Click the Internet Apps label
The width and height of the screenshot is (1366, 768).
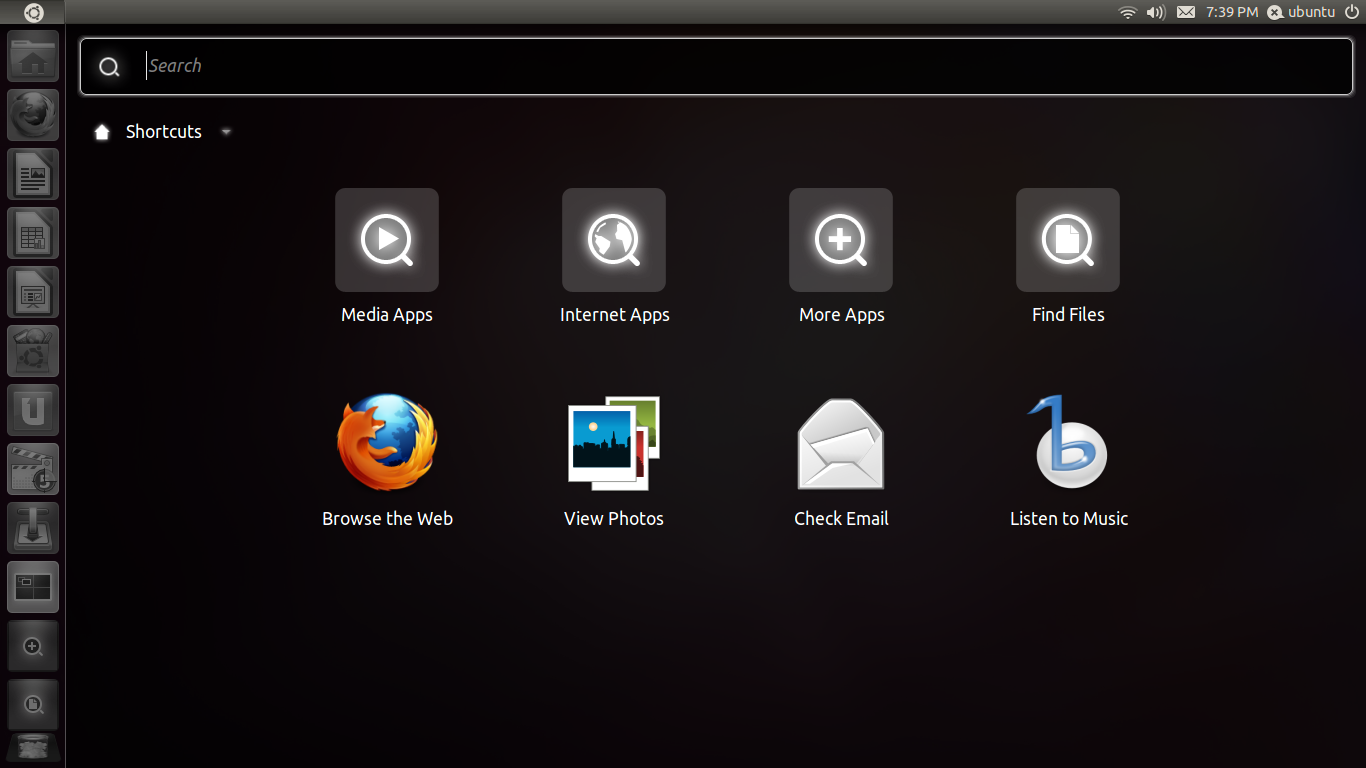point(614,315)
